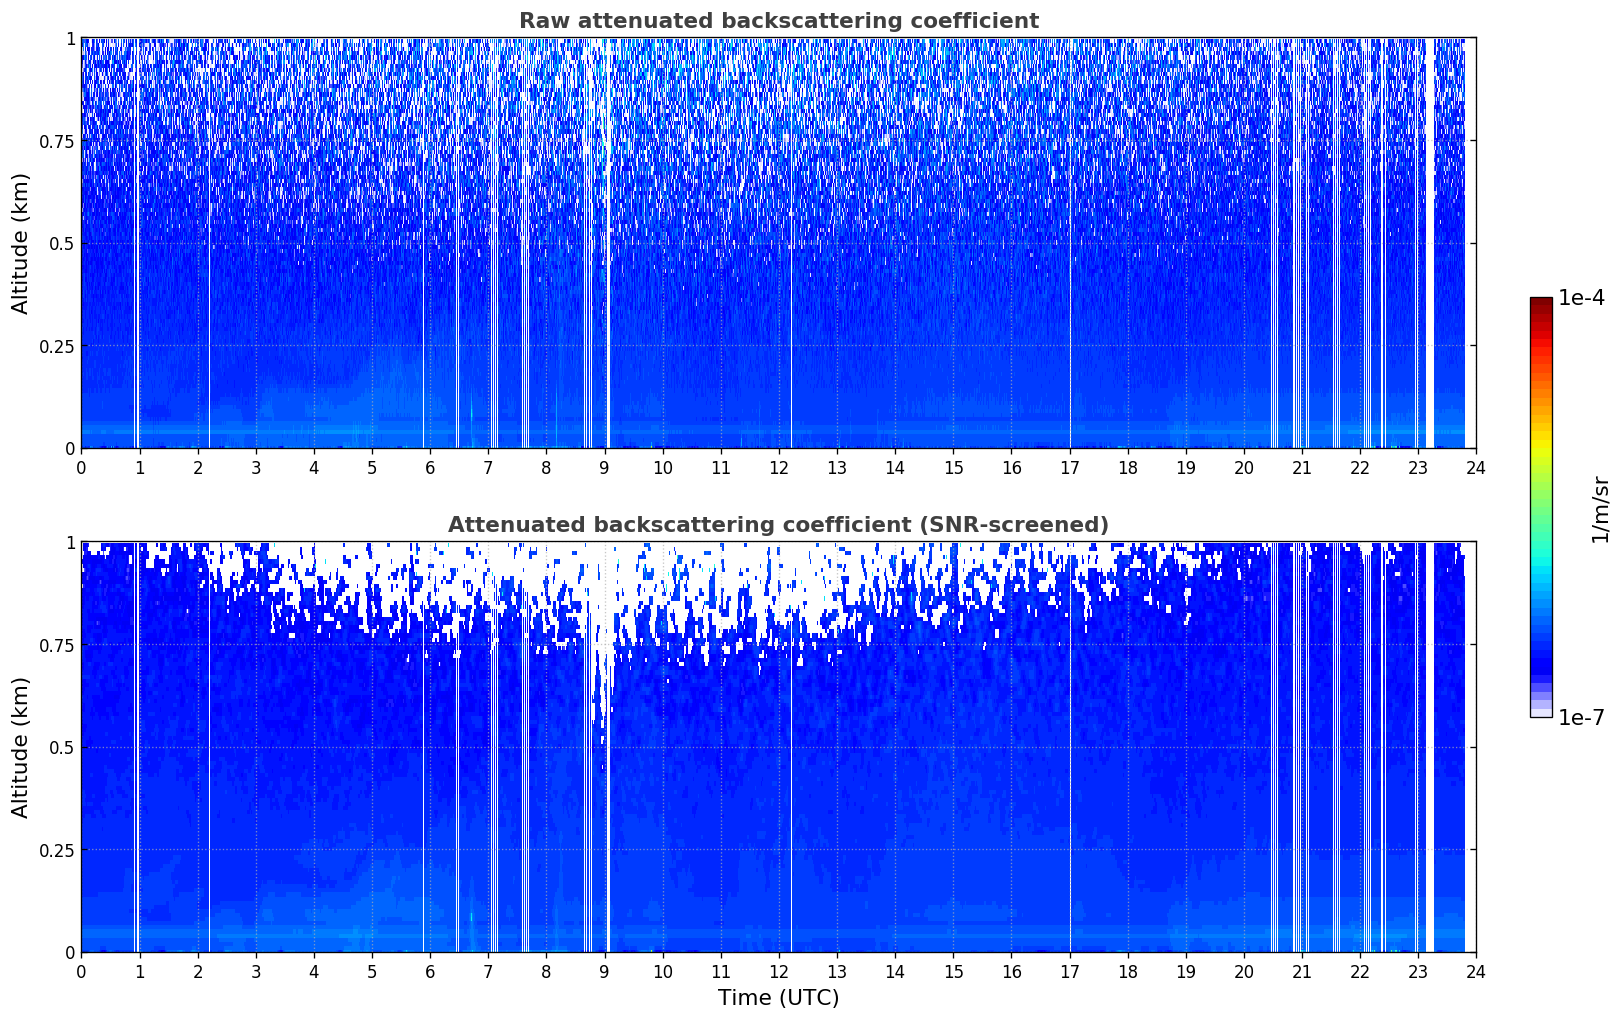Click the 'Raw attenuated backscattering coefficient' title
Image resolution: width=1621 pixels, height=1020 pixels.
click(778, 21)
